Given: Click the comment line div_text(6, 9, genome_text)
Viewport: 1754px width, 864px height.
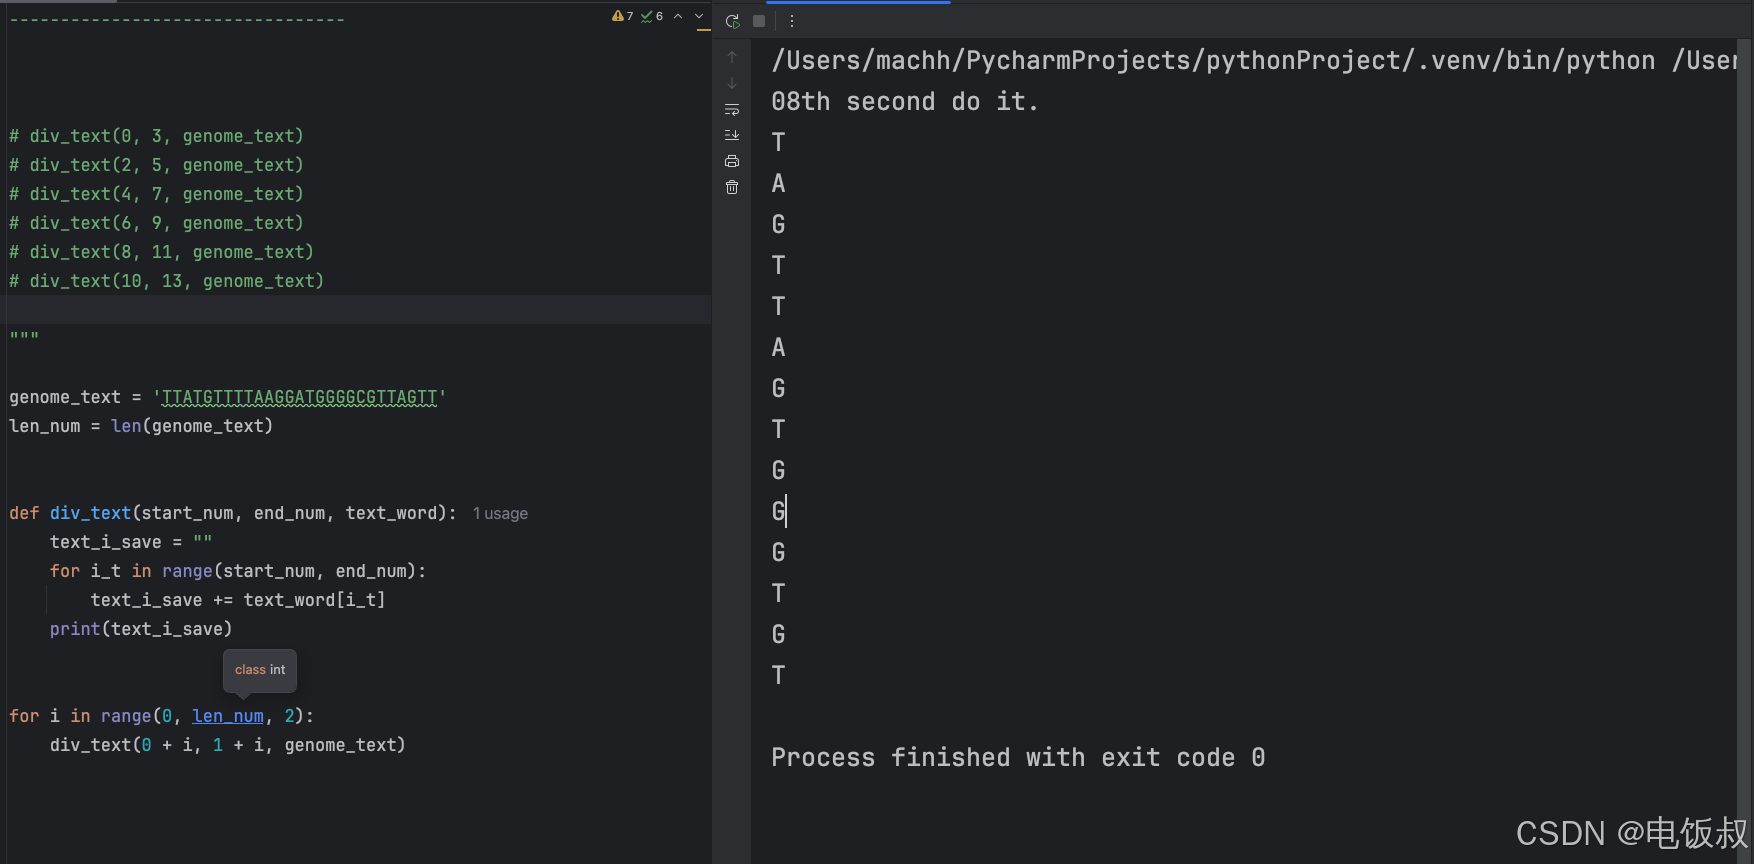Looking at the screenshot, I should point(156,223).
